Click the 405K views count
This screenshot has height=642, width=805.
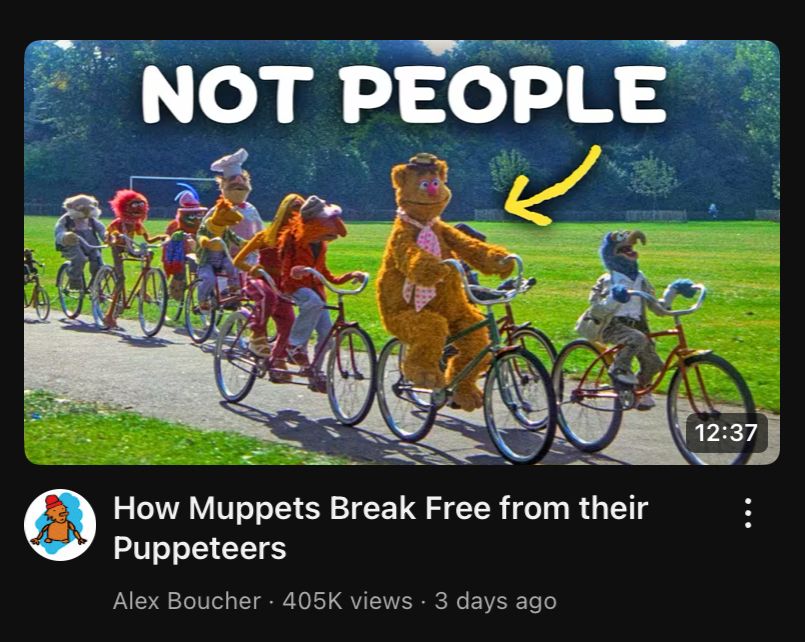point(347,601)
